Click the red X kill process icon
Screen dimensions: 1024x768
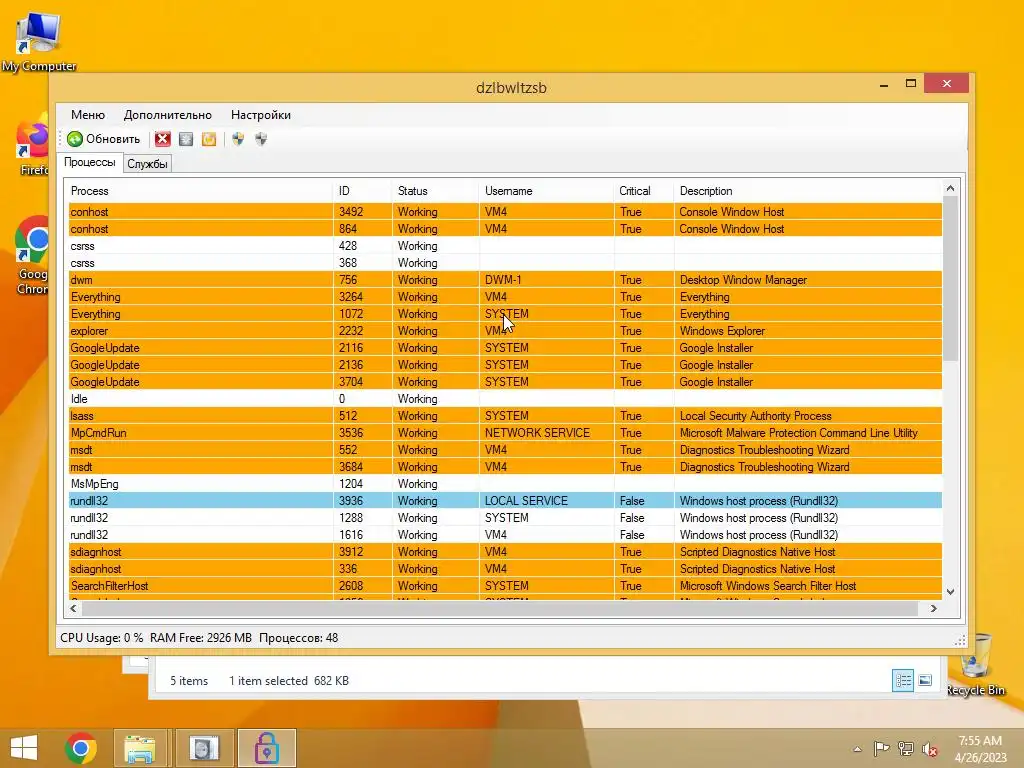(x=163, y=138)
